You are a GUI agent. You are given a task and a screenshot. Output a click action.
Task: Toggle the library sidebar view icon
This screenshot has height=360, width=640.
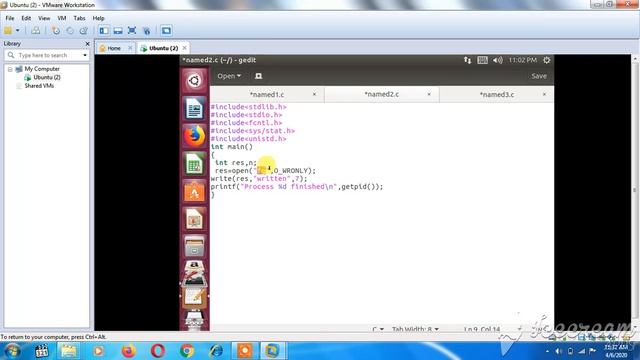104,31
